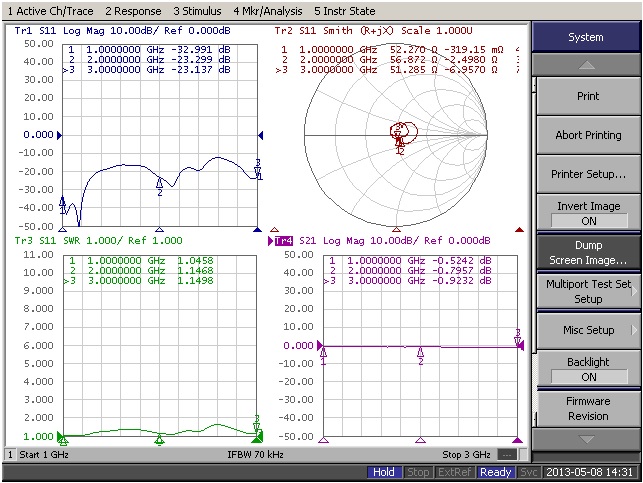Screen dimensions: 643x483
Task: Click Tr4 marker 3 filled triangle on axis
Action: 518,440
